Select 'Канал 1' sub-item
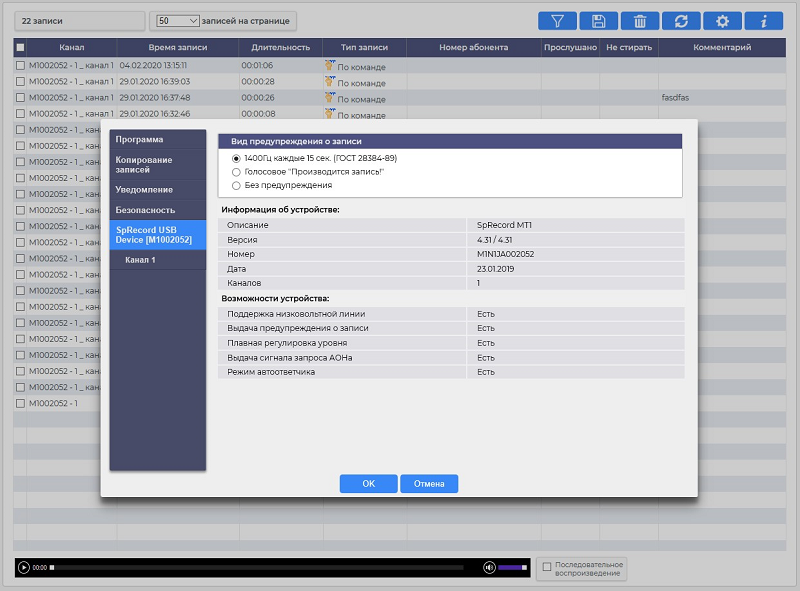800x591 pixels. tap(158, 260)
